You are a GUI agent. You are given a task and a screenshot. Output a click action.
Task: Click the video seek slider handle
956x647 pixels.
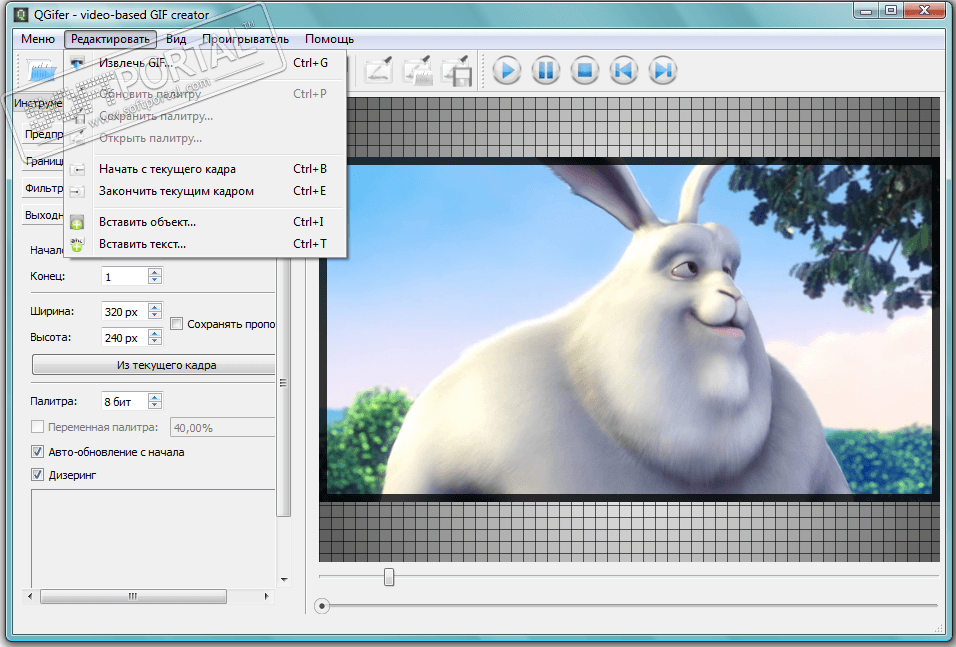389,577
